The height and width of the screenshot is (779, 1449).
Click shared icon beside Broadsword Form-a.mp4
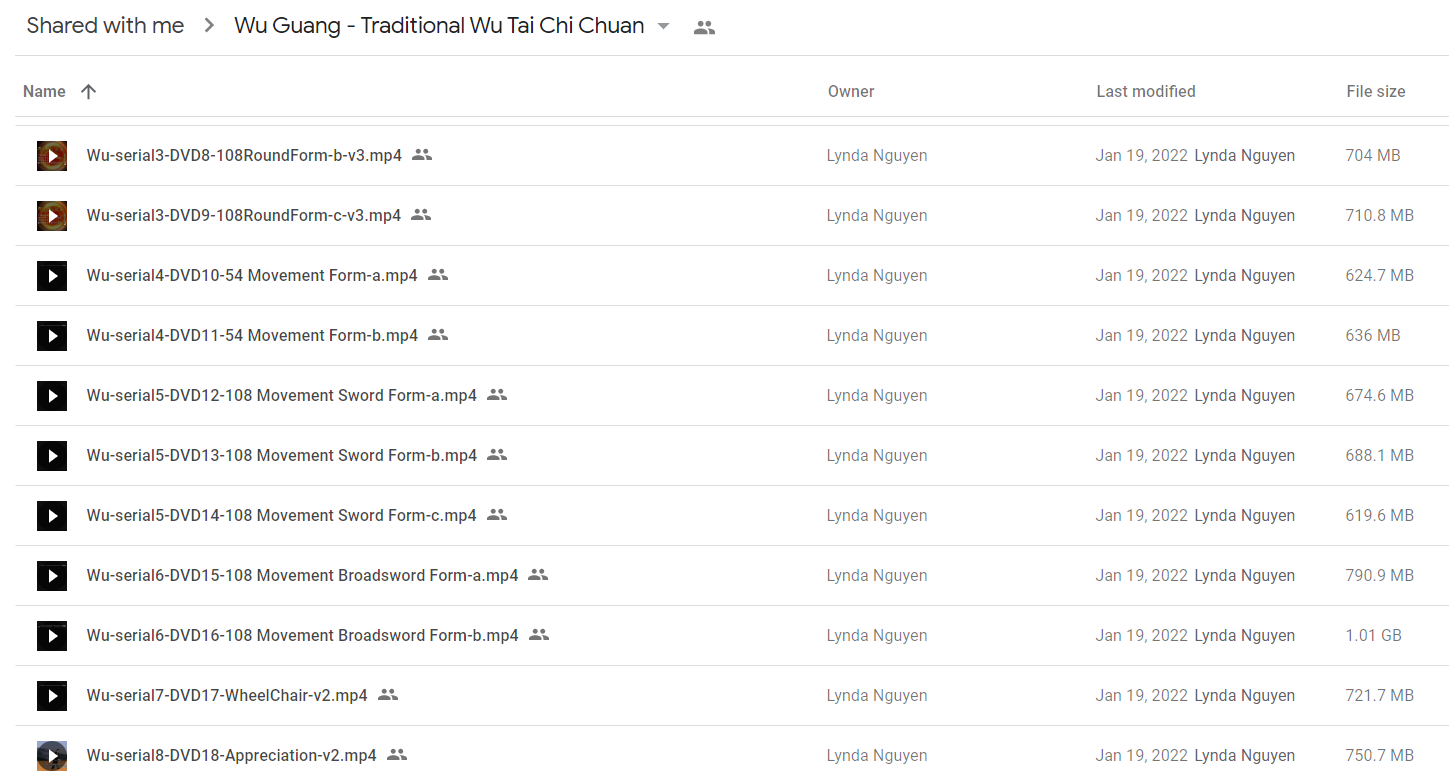click(538, 575)
